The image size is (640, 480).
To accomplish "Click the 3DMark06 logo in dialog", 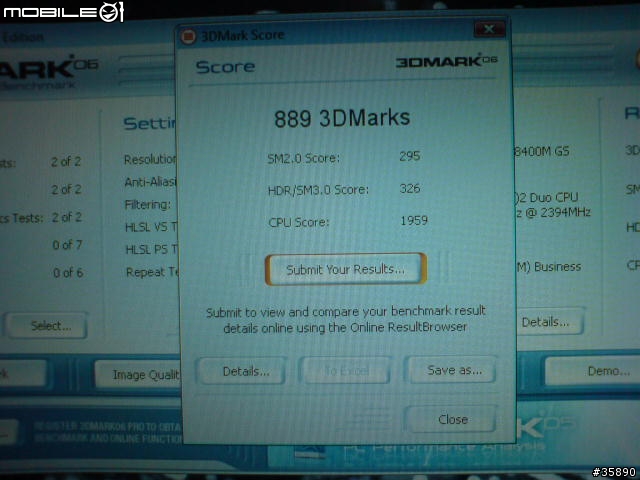I will pyautogui.click(x=447, y=61).
